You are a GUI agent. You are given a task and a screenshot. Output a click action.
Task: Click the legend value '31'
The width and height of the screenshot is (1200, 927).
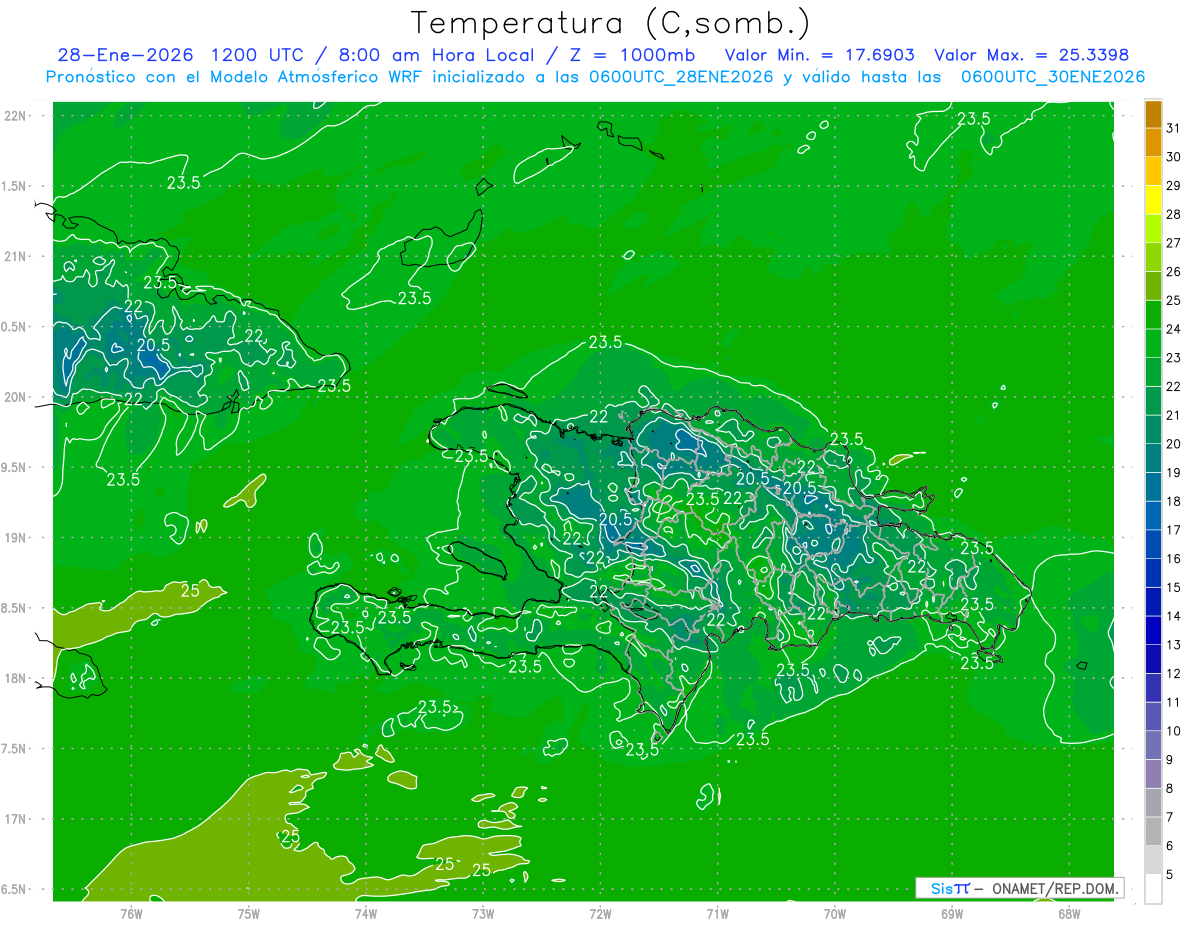(1173, 128)
